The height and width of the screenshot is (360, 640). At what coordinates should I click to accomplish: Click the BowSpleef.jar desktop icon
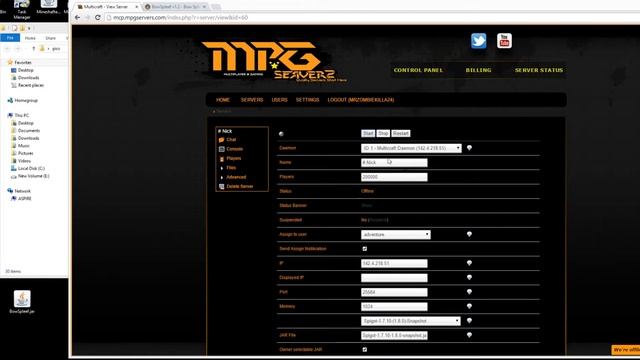(x=22, y=302)
